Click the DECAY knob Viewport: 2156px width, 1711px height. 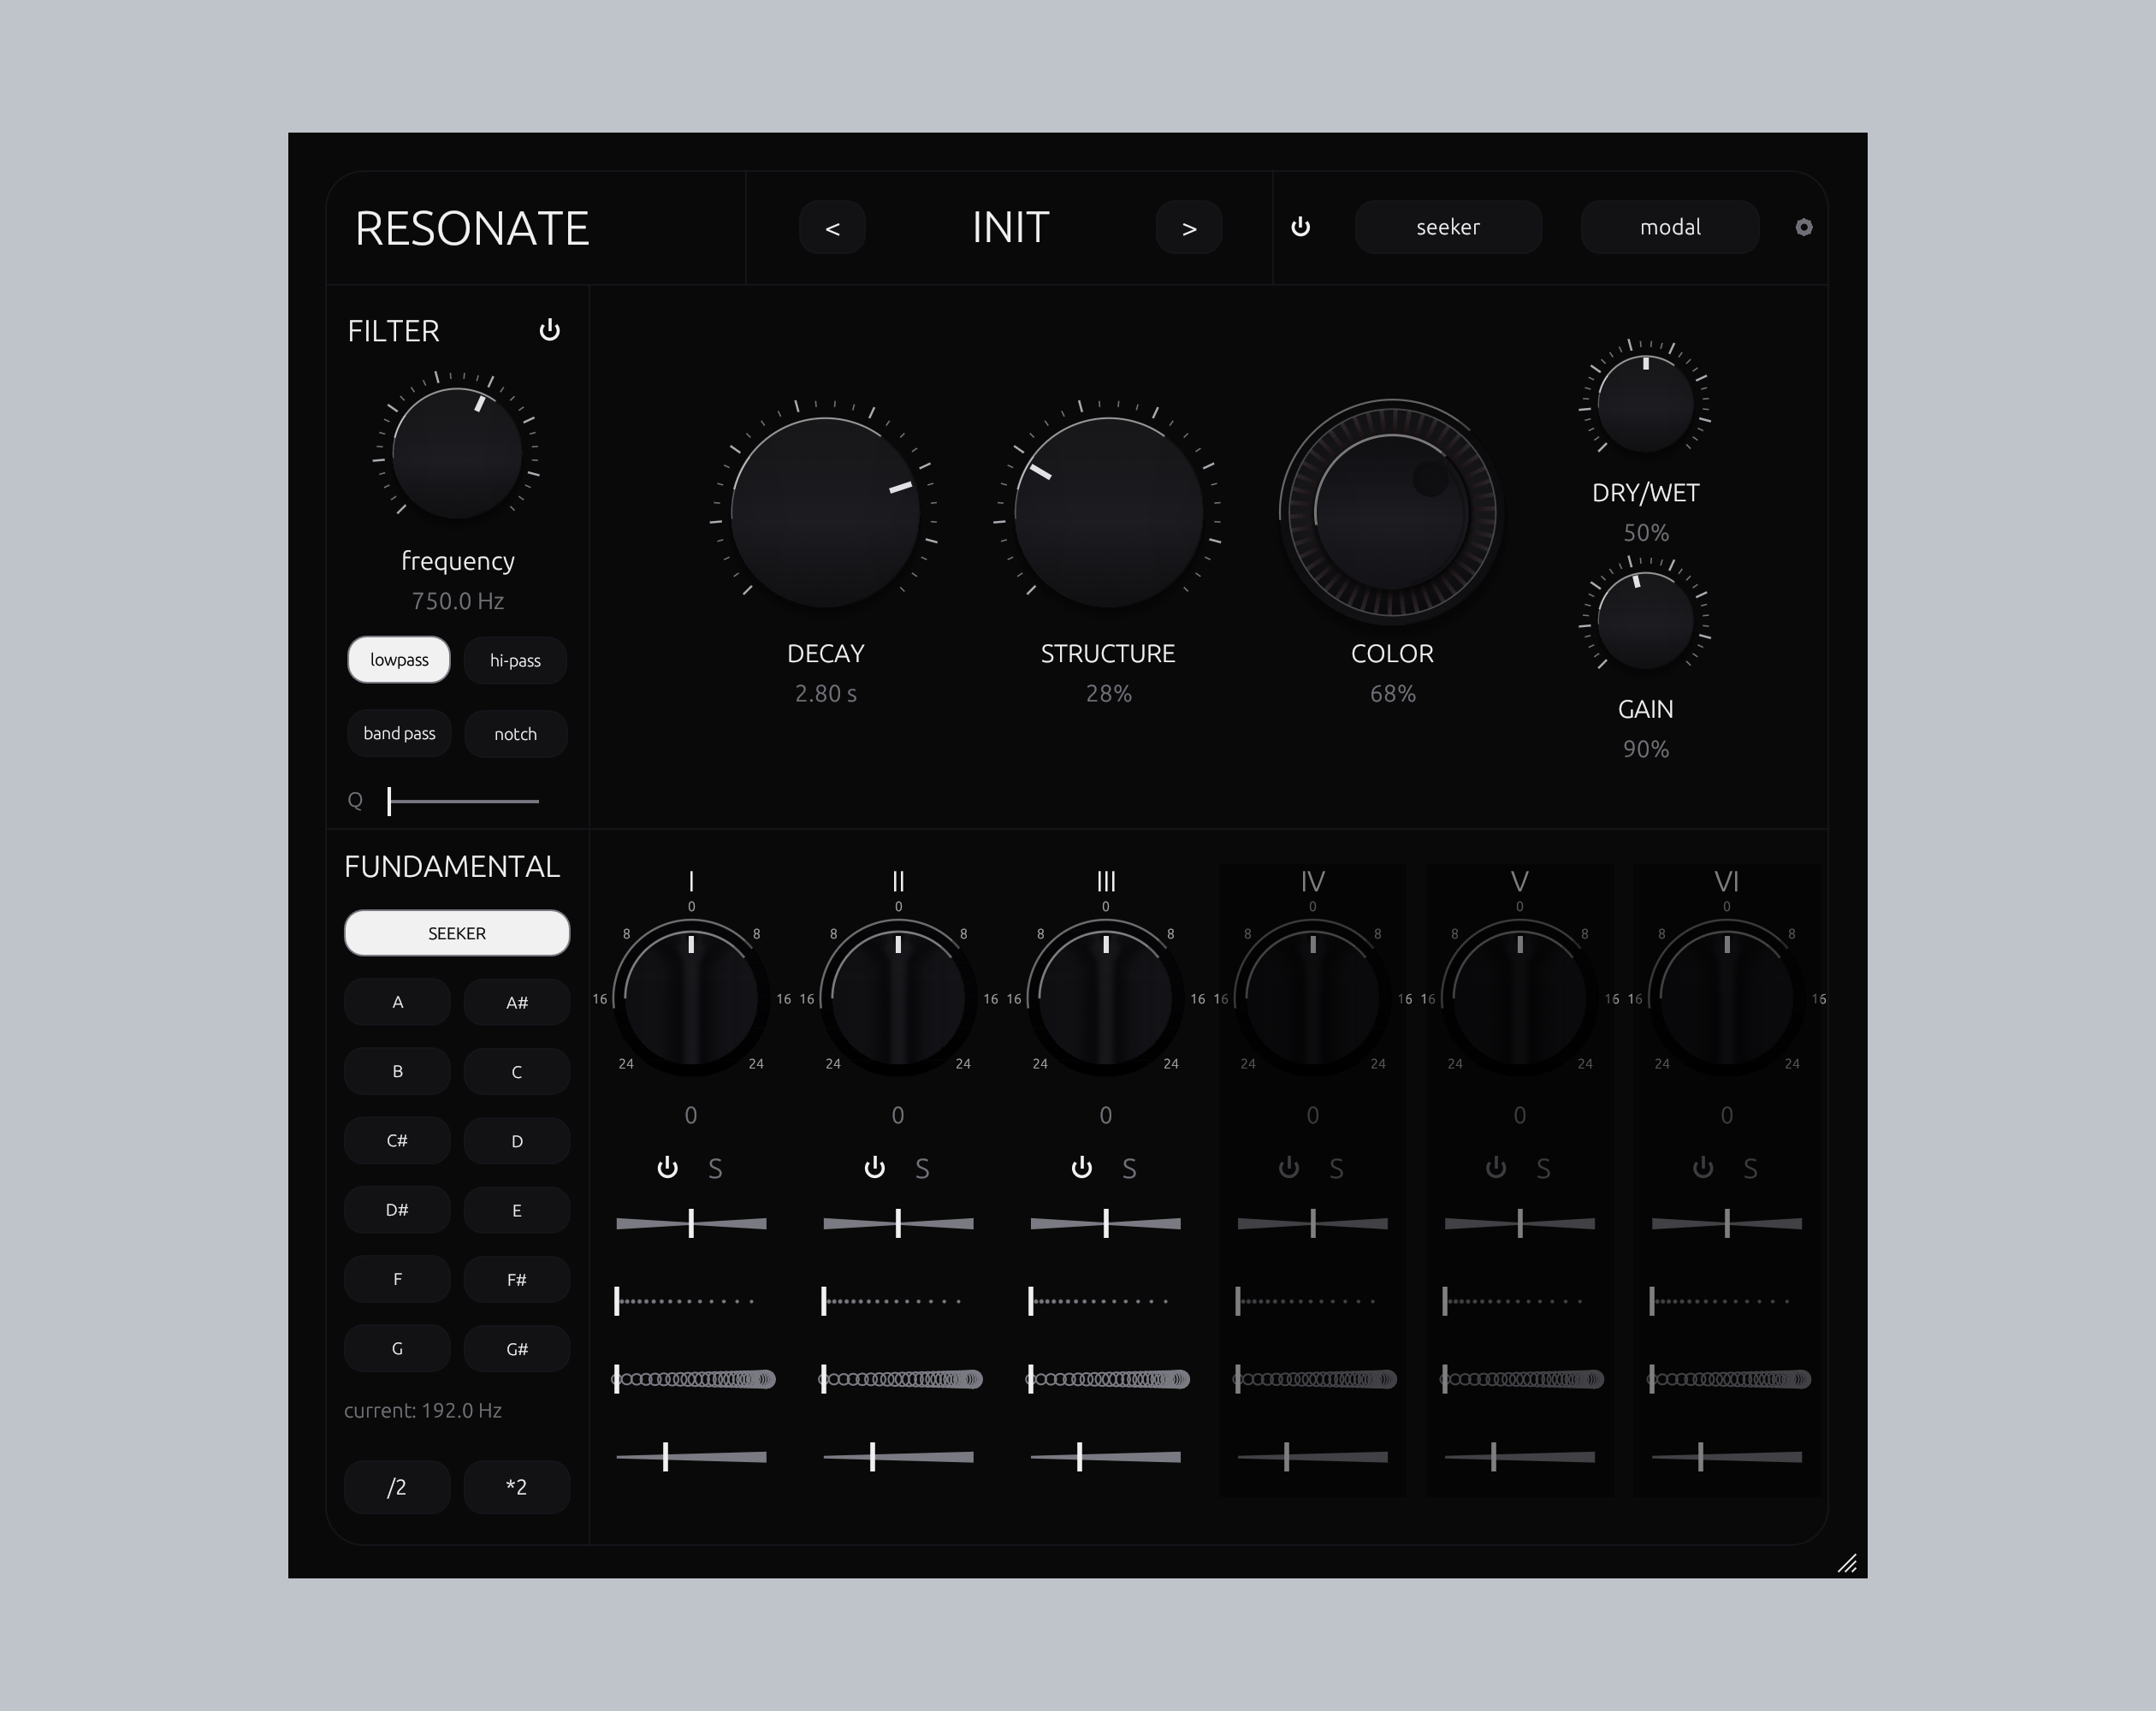tap(825, 512)
